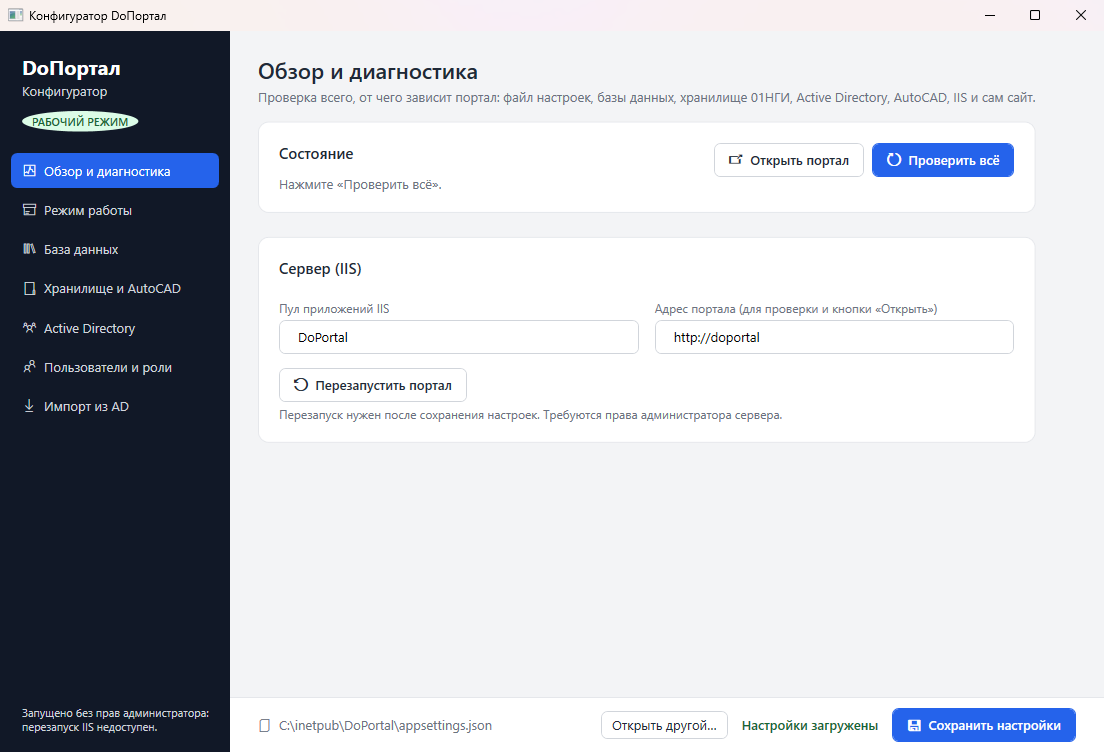Open the Импорт из AD section
This screenshot has height=752, width=1104.
tap(115, 406)
